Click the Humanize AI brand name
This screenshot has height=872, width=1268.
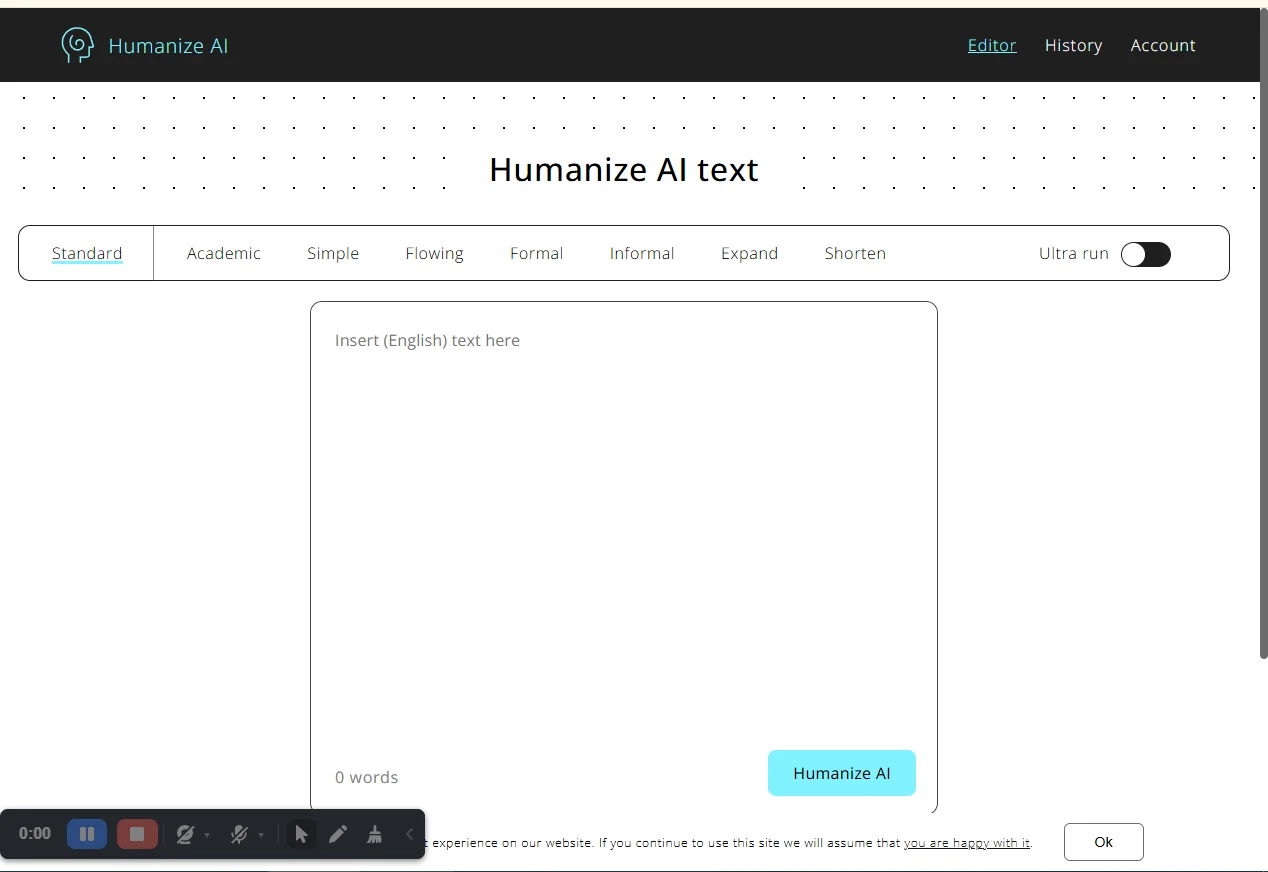click(168, 46)
